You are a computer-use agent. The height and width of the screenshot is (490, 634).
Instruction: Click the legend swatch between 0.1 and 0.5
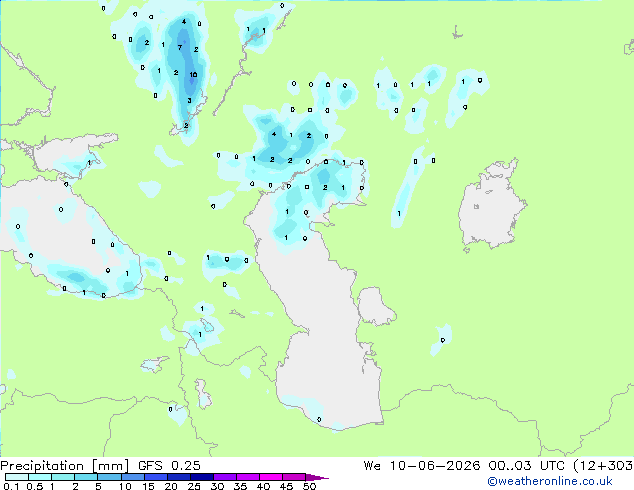pyautogui.click(x=17, y=477)
